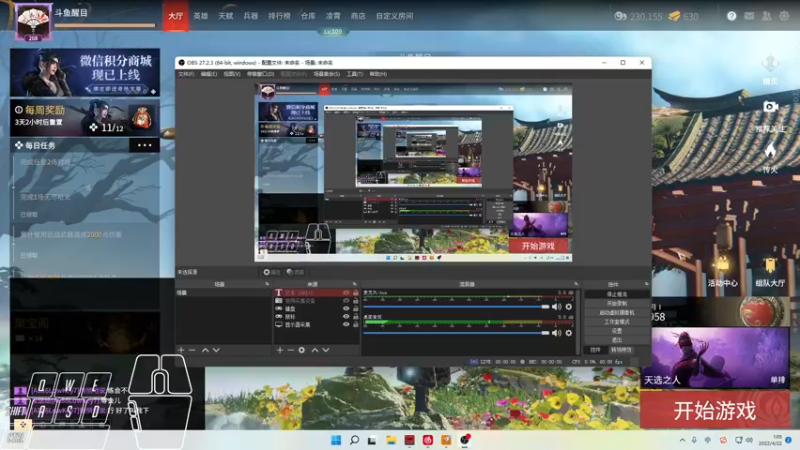Click the 天选之人 mode card

716,358
